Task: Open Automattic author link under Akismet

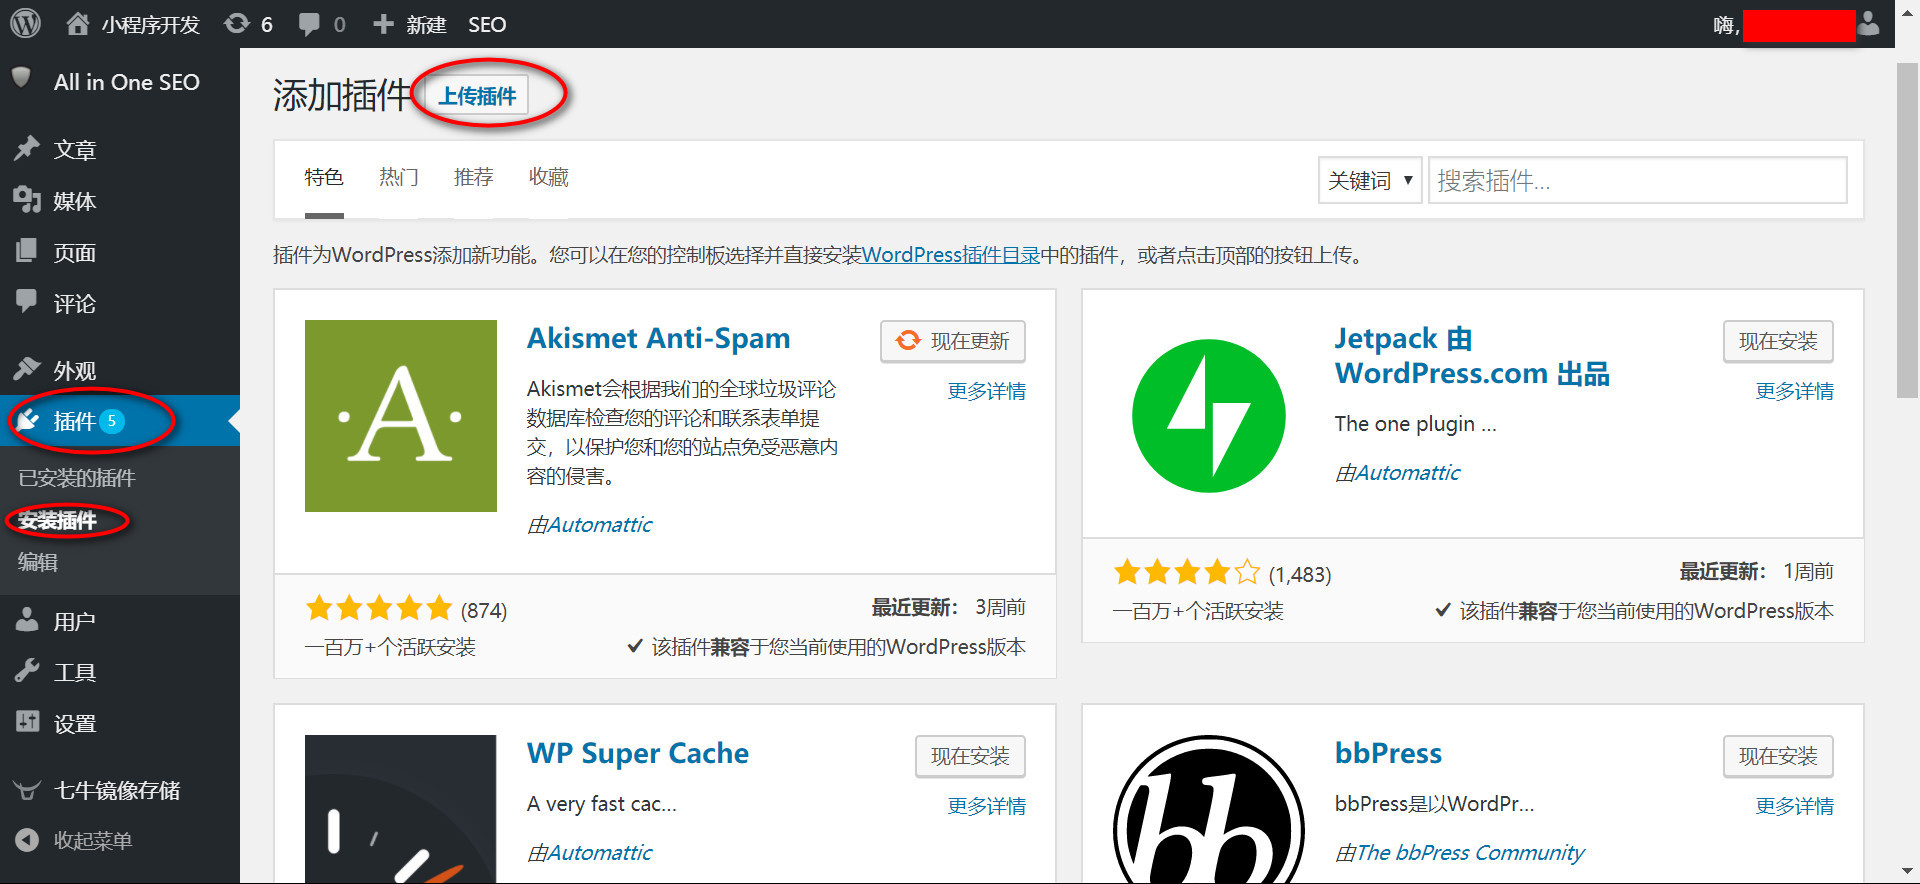Action: tap(599, 525)
